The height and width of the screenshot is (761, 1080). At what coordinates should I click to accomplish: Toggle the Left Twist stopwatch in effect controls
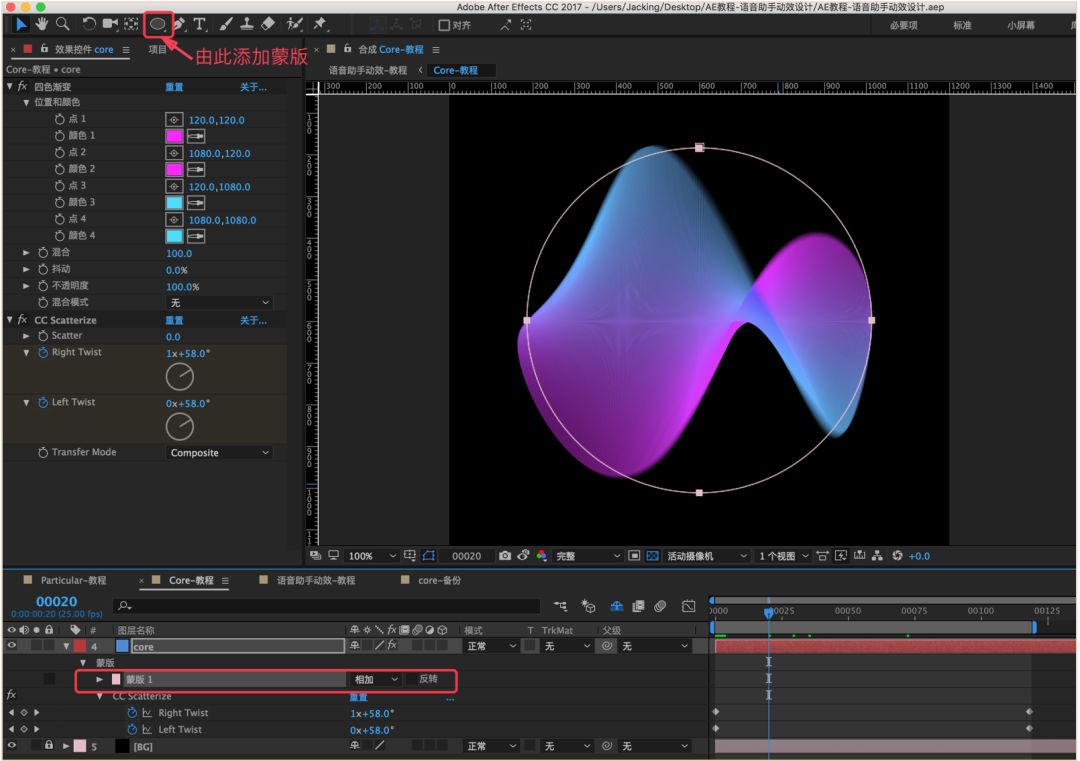(x=43, y=402)
